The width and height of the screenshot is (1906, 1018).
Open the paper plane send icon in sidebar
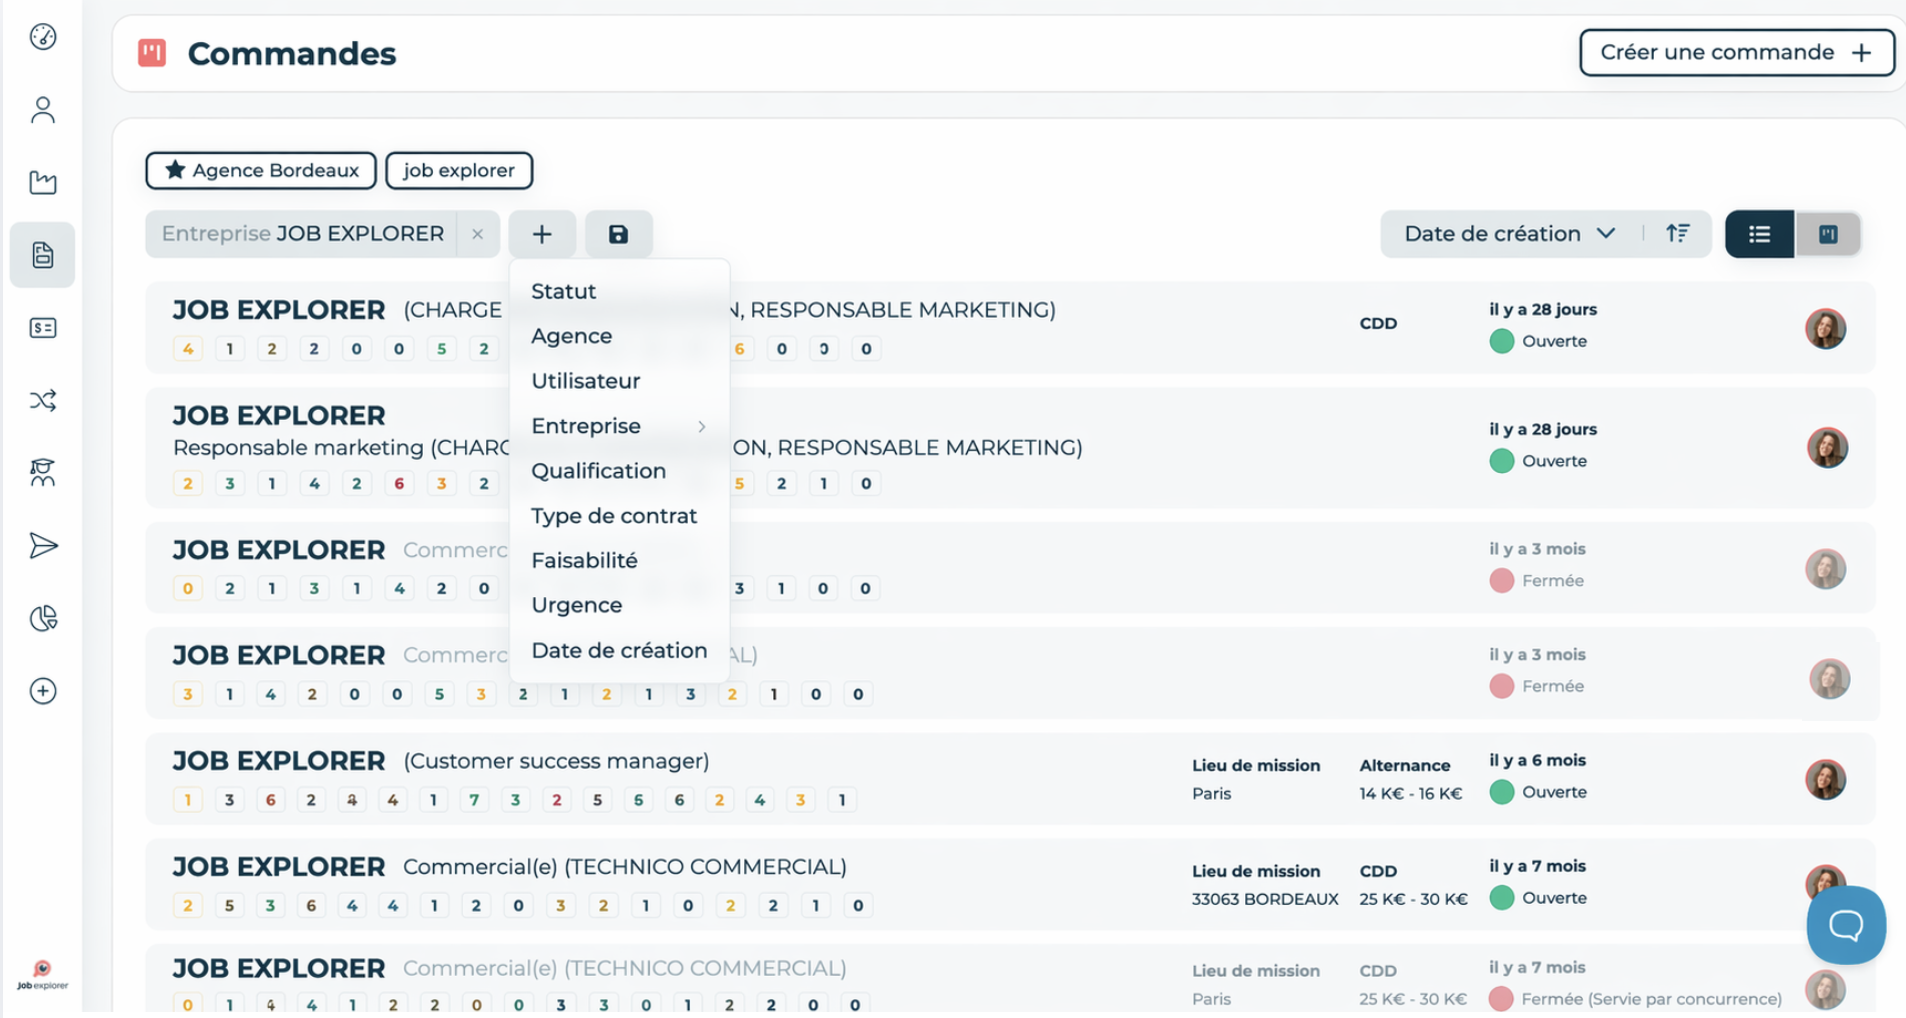[43, 545]
